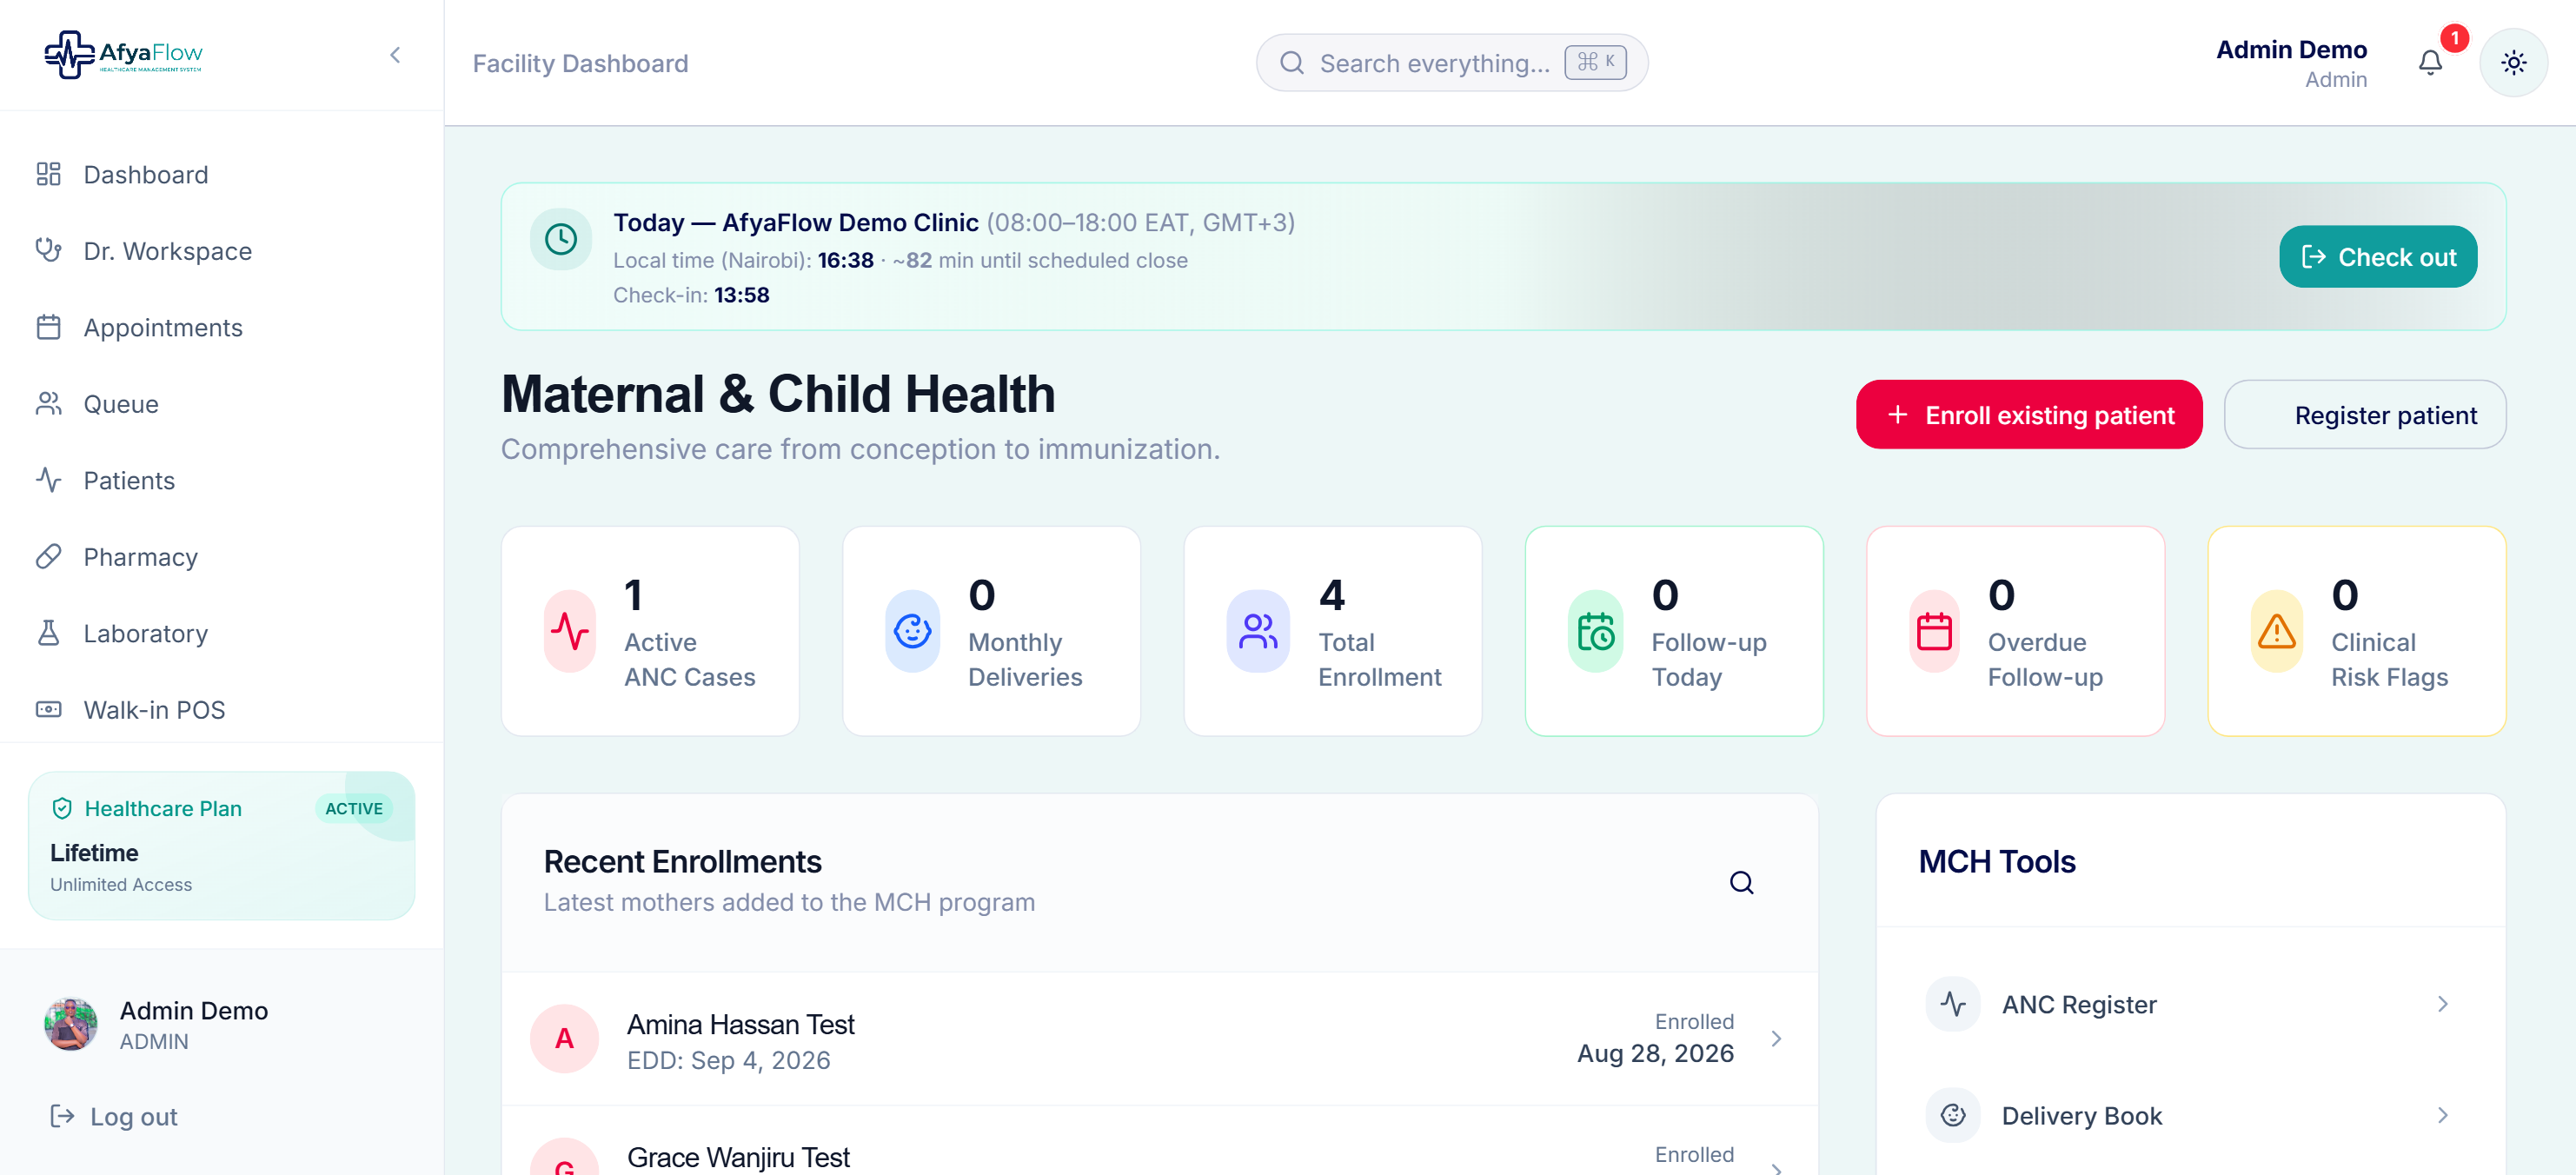Click the Monthly Deliveries baby icon
The width and height of the screenshot is (2576, 1175).
912,631
